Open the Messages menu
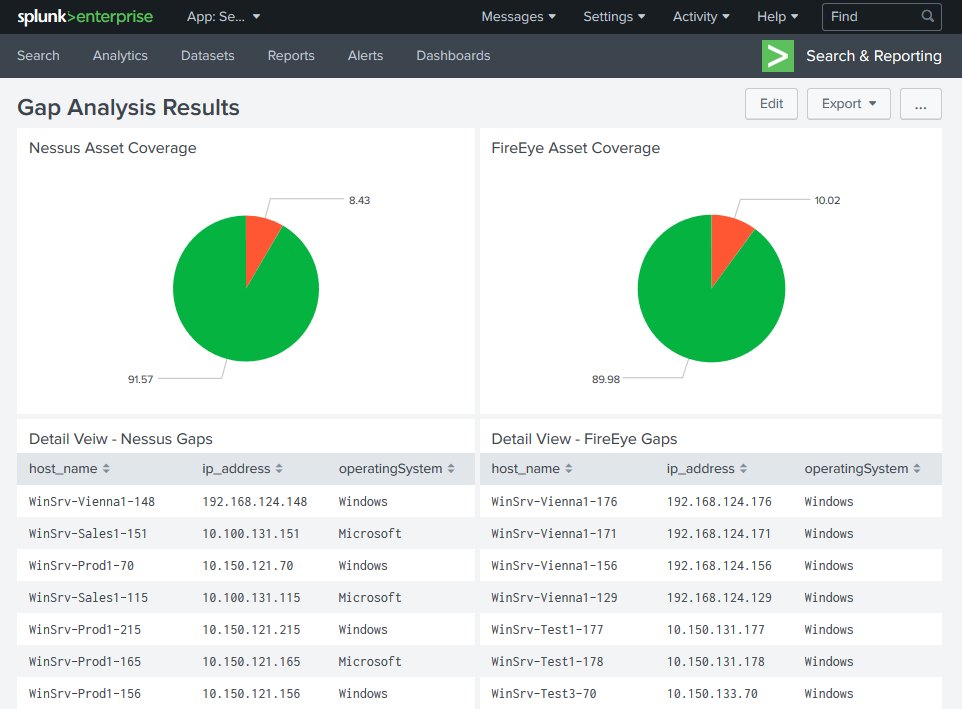This screenshot has width=962, height=709. [x=518, y=17]
